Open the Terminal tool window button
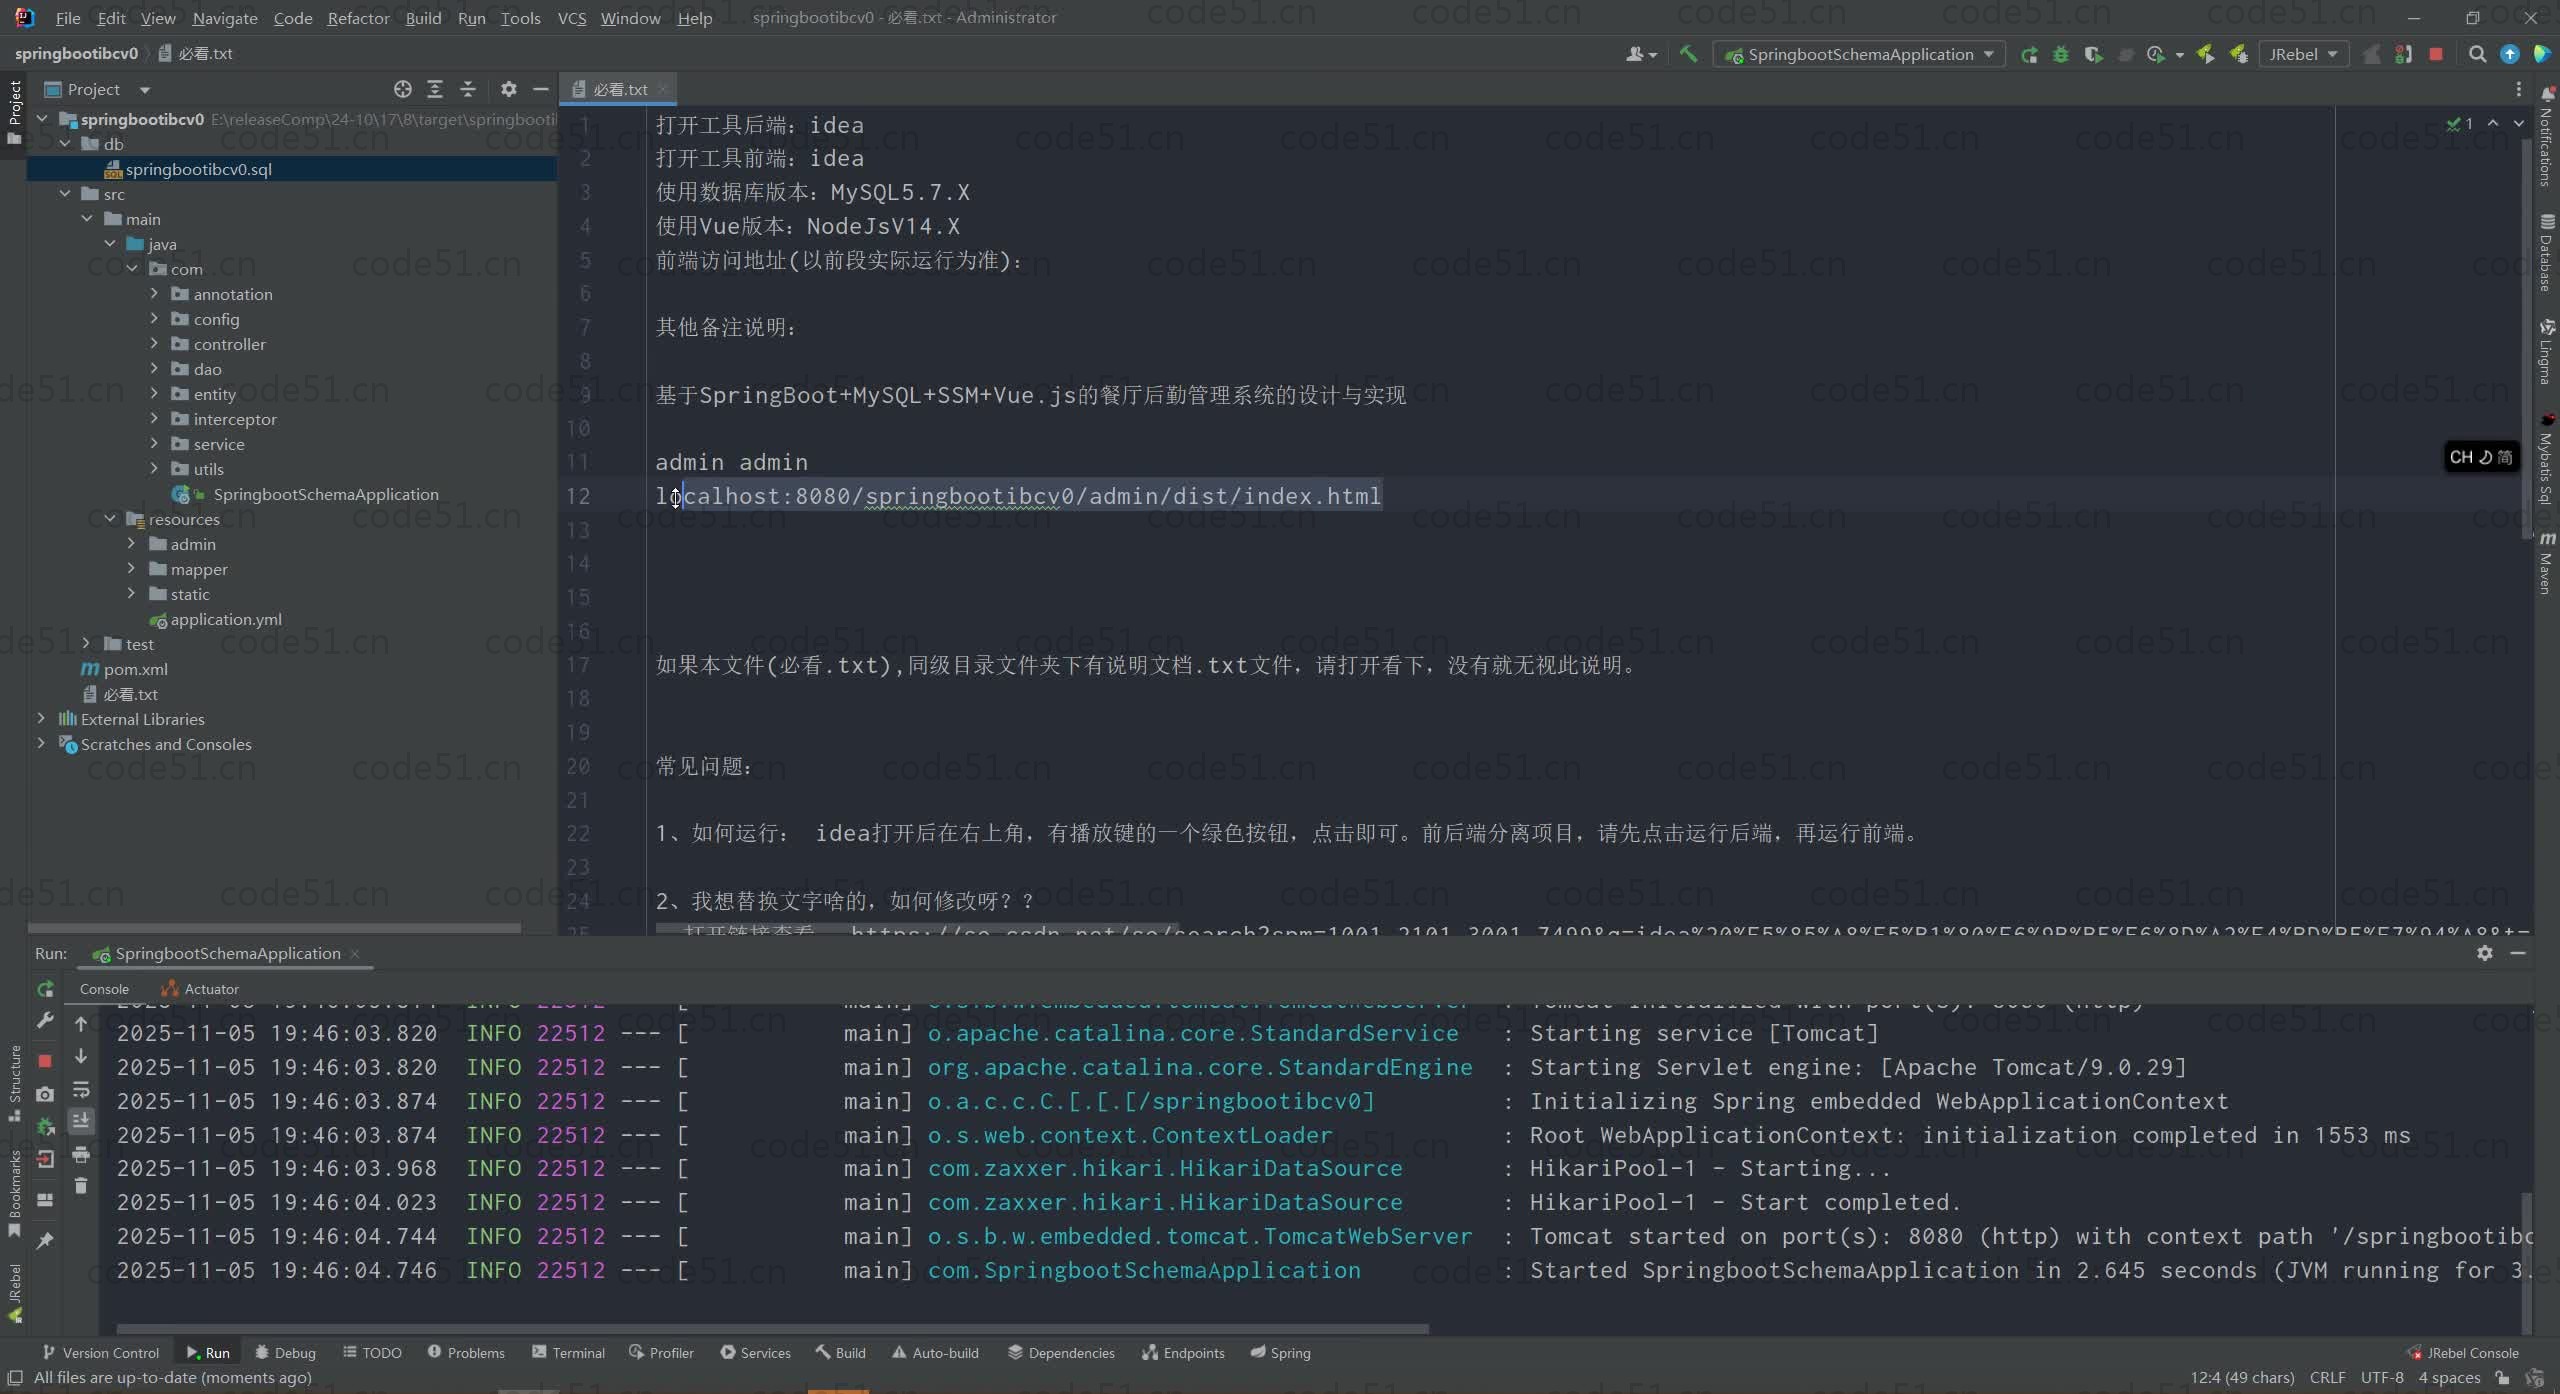Screen dimensions: 2560x1394 point(568,1352)
